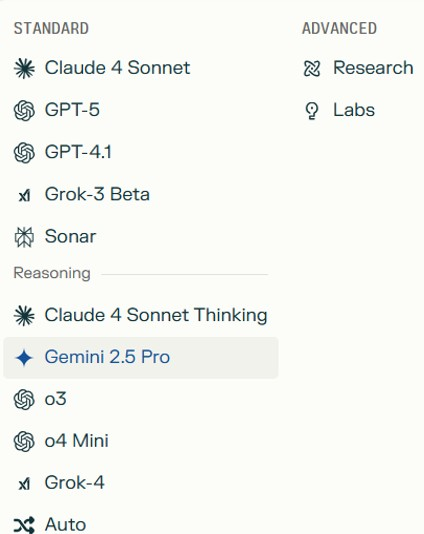Choose the Gemini 2.5 Pro option
Image resolution: width=424 pixels, height=534 pixels.
click(141, 358)
